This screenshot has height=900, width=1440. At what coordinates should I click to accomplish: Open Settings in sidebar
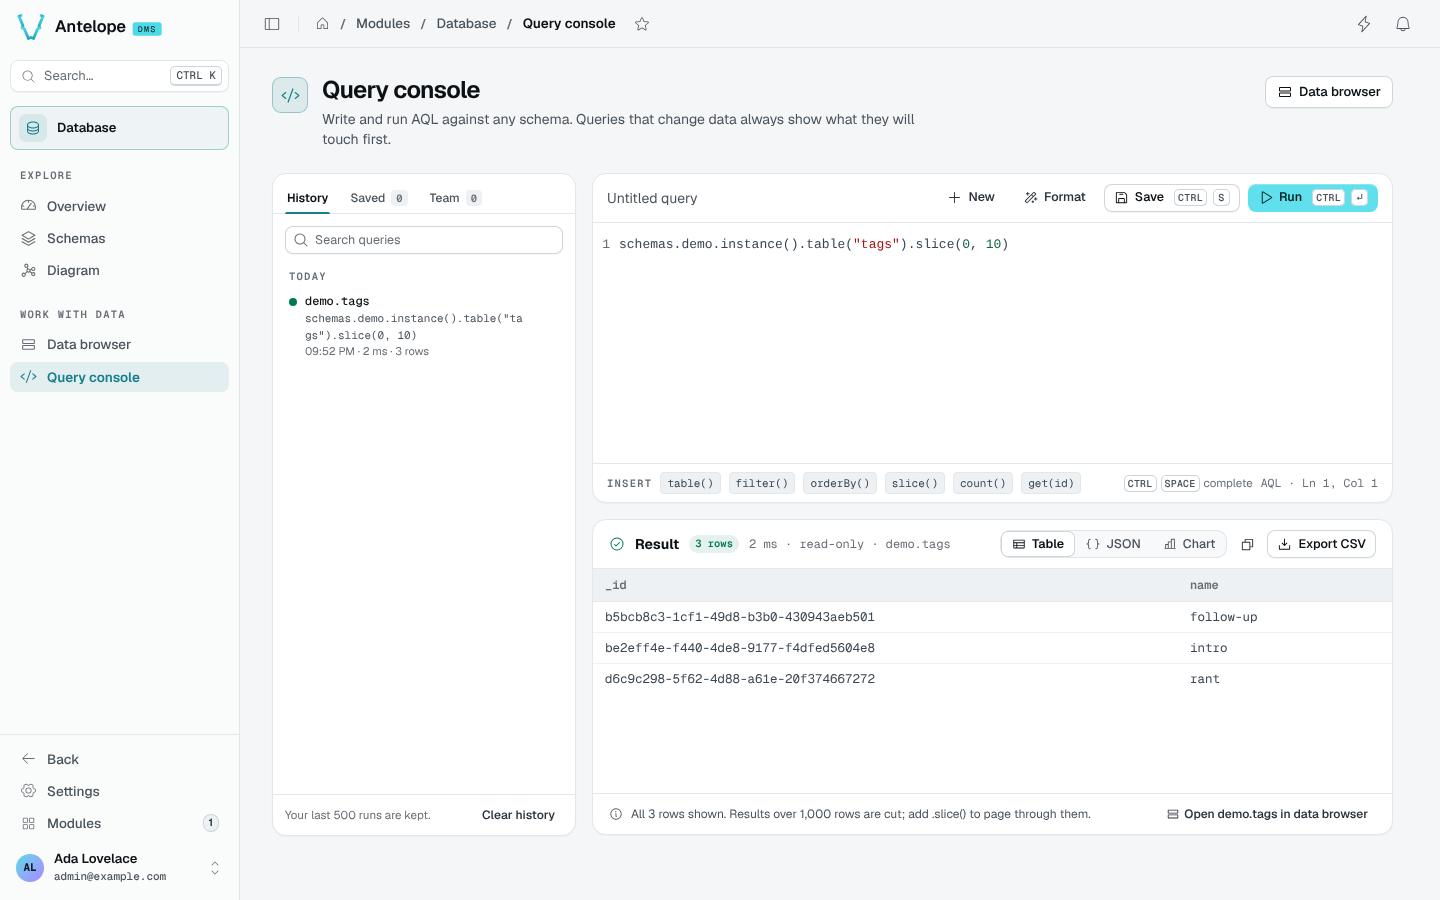[x=120, y=791]
